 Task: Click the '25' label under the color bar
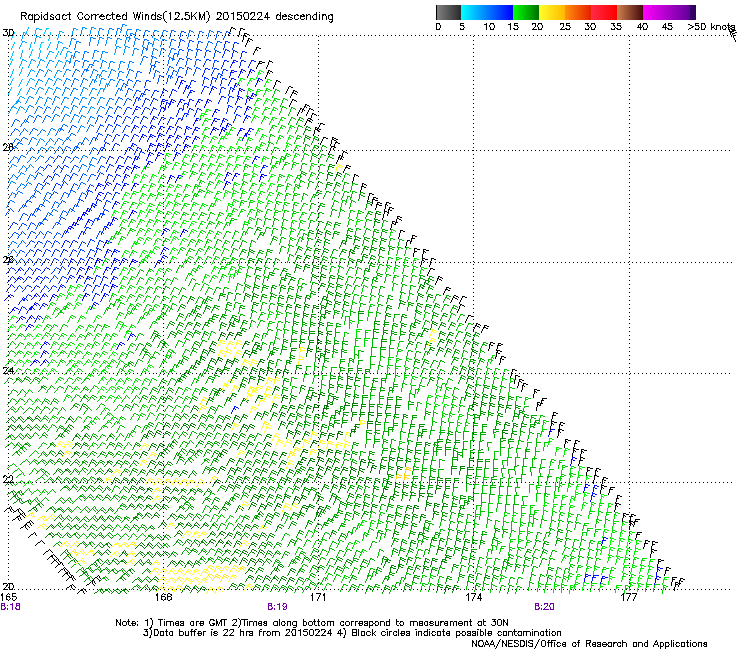(x=565, y=27)
